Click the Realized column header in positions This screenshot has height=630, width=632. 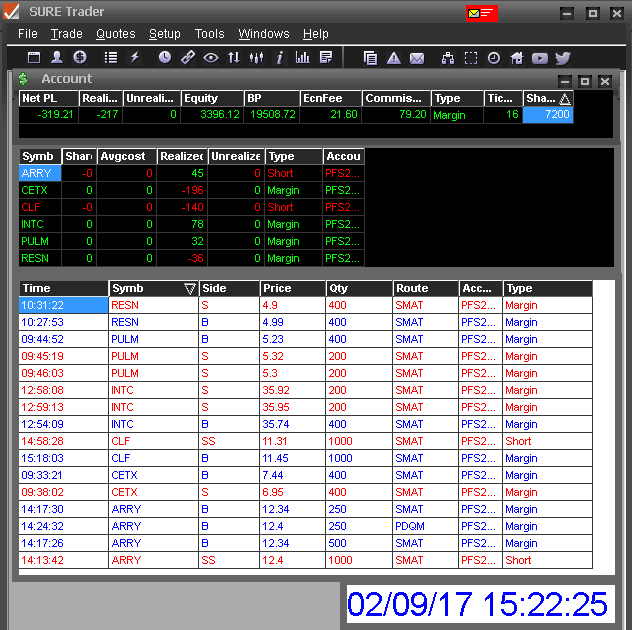click(x=182, y=157)
